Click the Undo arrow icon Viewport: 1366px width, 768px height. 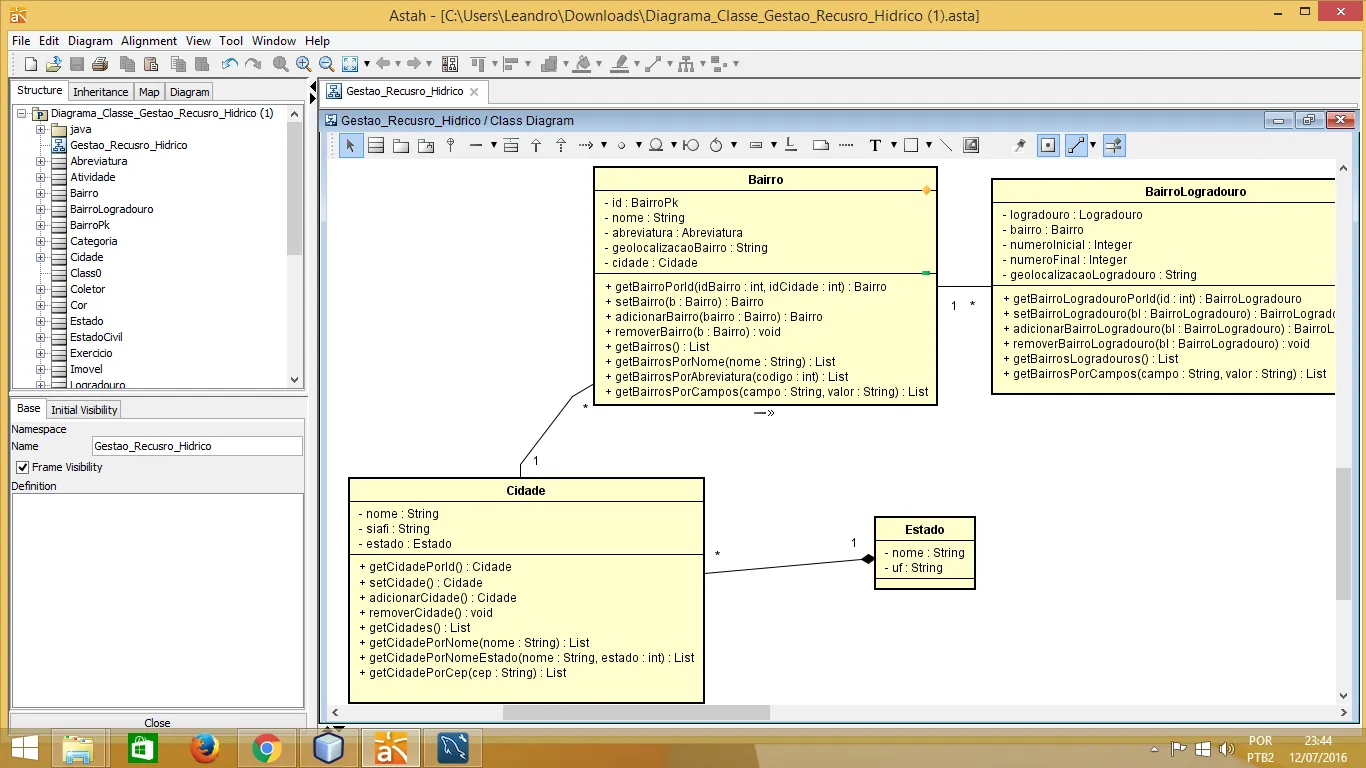click(230, 64)
